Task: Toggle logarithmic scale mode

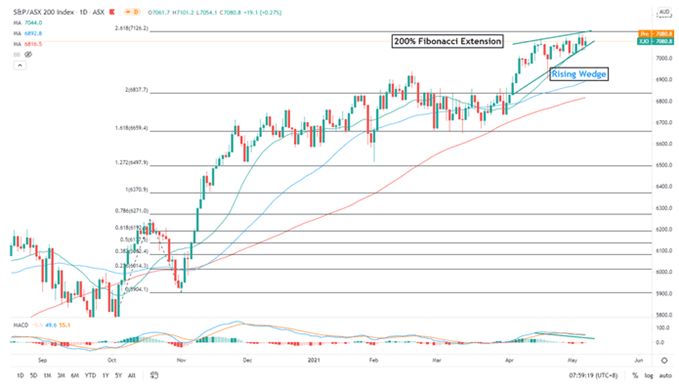Action: (x=648, y=375)
